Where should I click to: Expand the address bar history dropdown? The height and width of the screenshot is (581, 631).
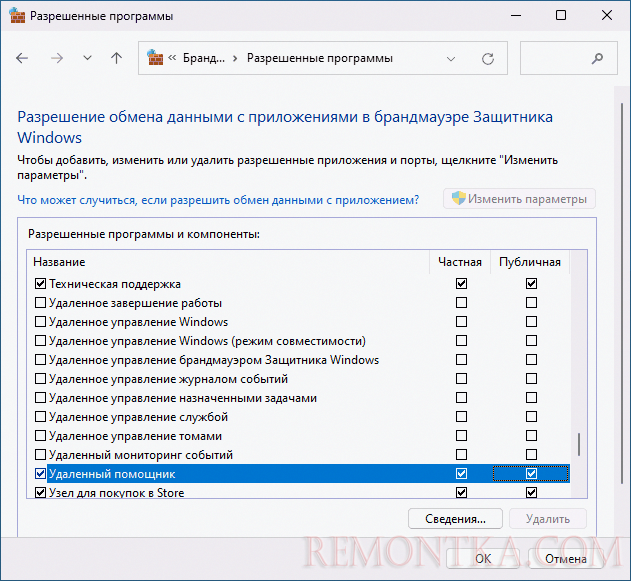coord(451,59)
